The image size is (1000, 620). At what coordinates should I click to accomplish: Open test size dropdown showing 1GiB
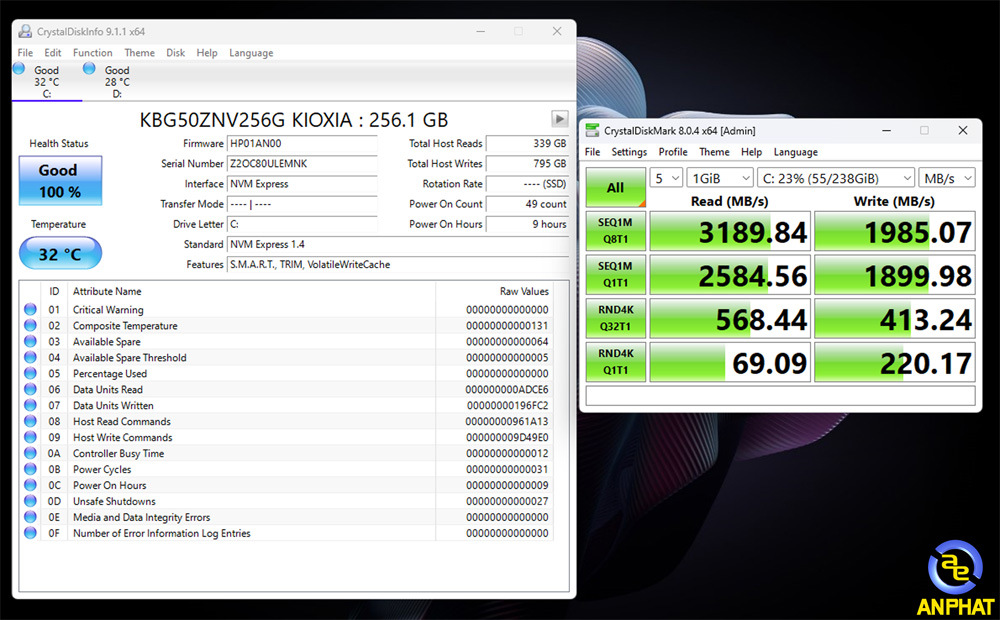pos(720,178)
